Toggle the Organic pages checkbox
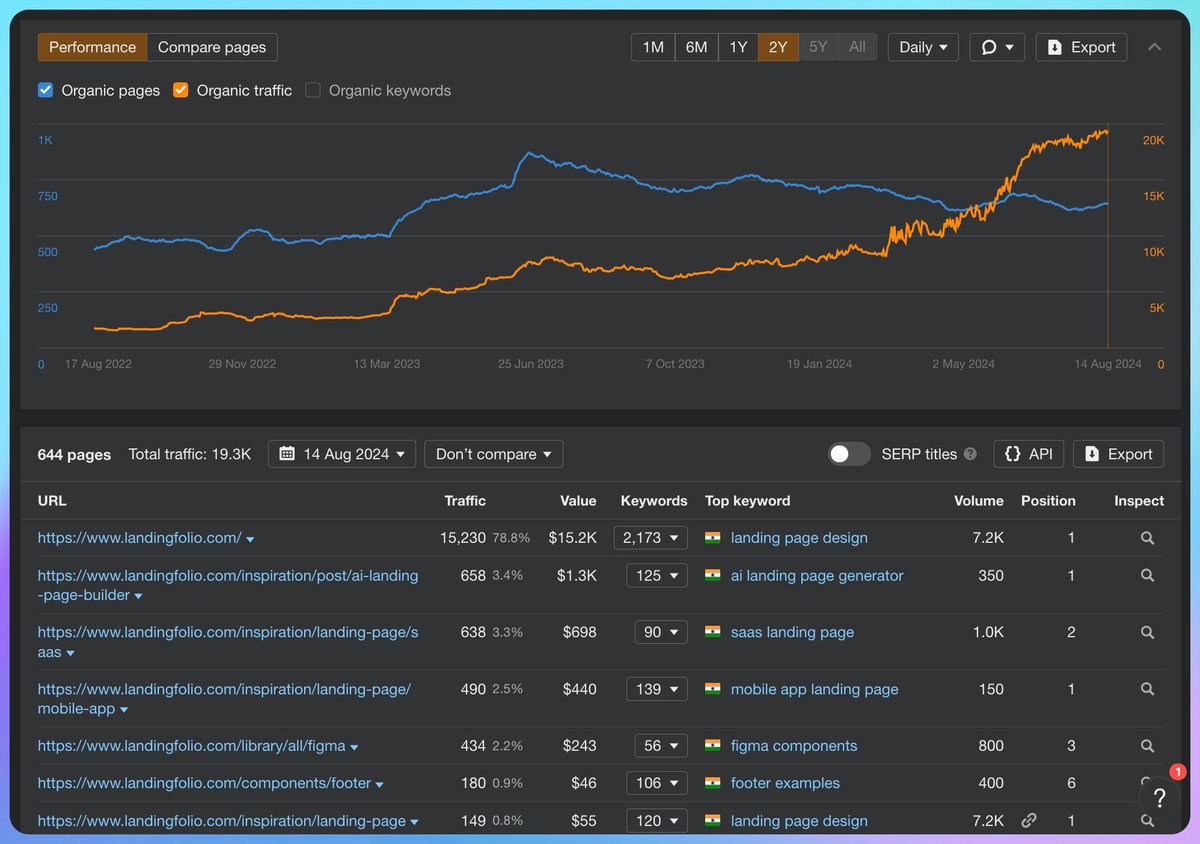The height and width of the screenshot is (844, 1200). (x=45, y=90)
